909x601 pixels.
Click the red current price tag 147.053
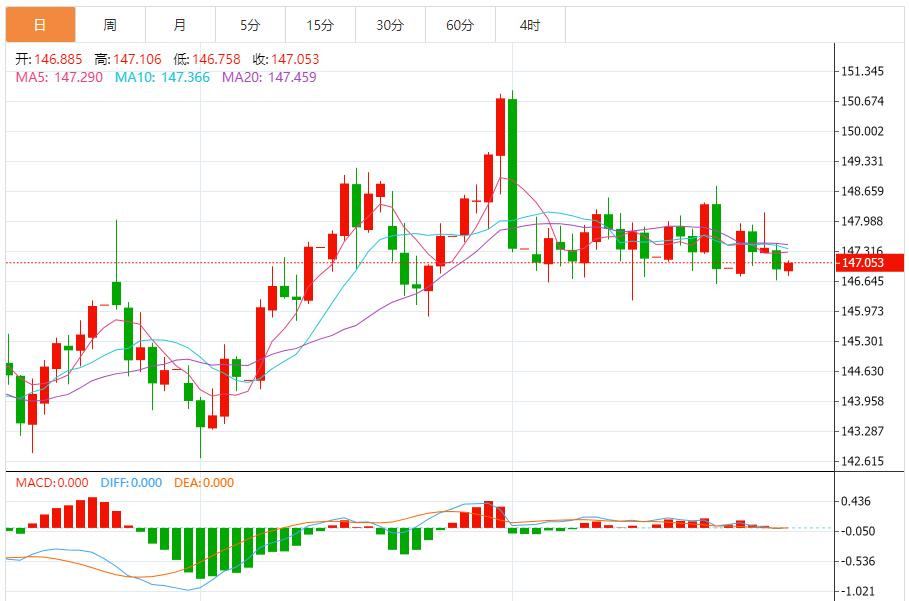coord(870,263)
